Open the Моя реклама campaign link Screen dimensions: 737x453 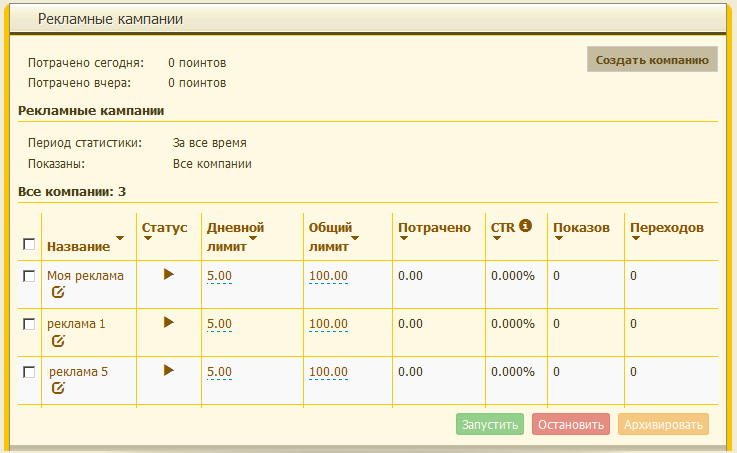click(x=85, y=276)
